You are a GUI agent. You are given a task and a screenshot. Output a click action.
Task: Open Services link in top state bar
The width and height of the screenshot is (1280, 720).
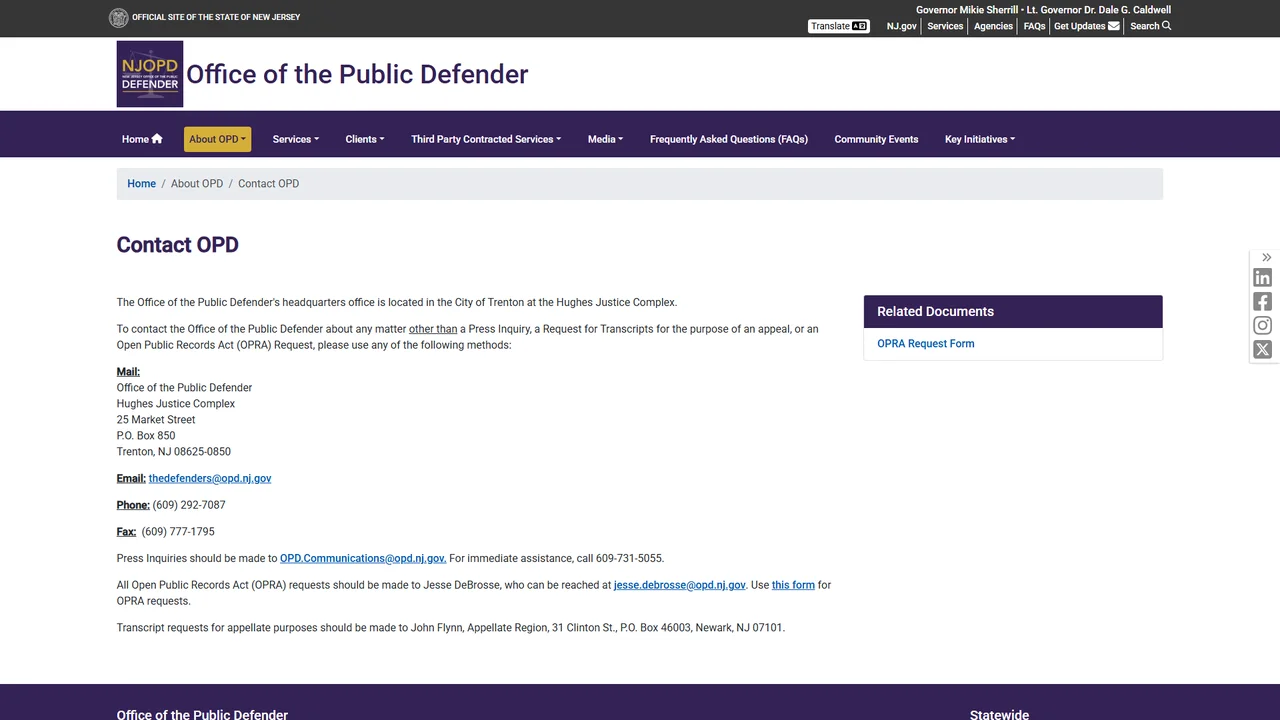[945, 26]
